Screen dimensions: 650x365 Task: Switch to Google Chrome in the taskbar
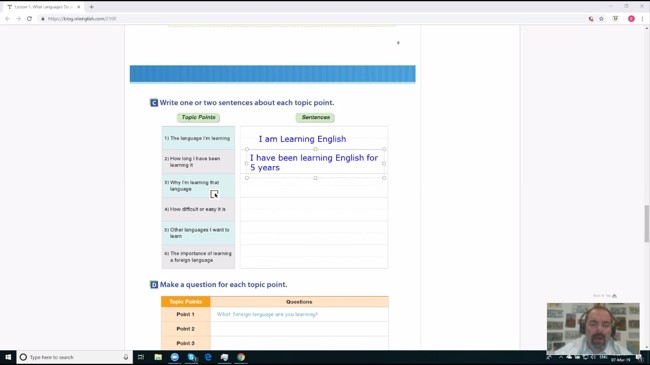coord(241,357)
